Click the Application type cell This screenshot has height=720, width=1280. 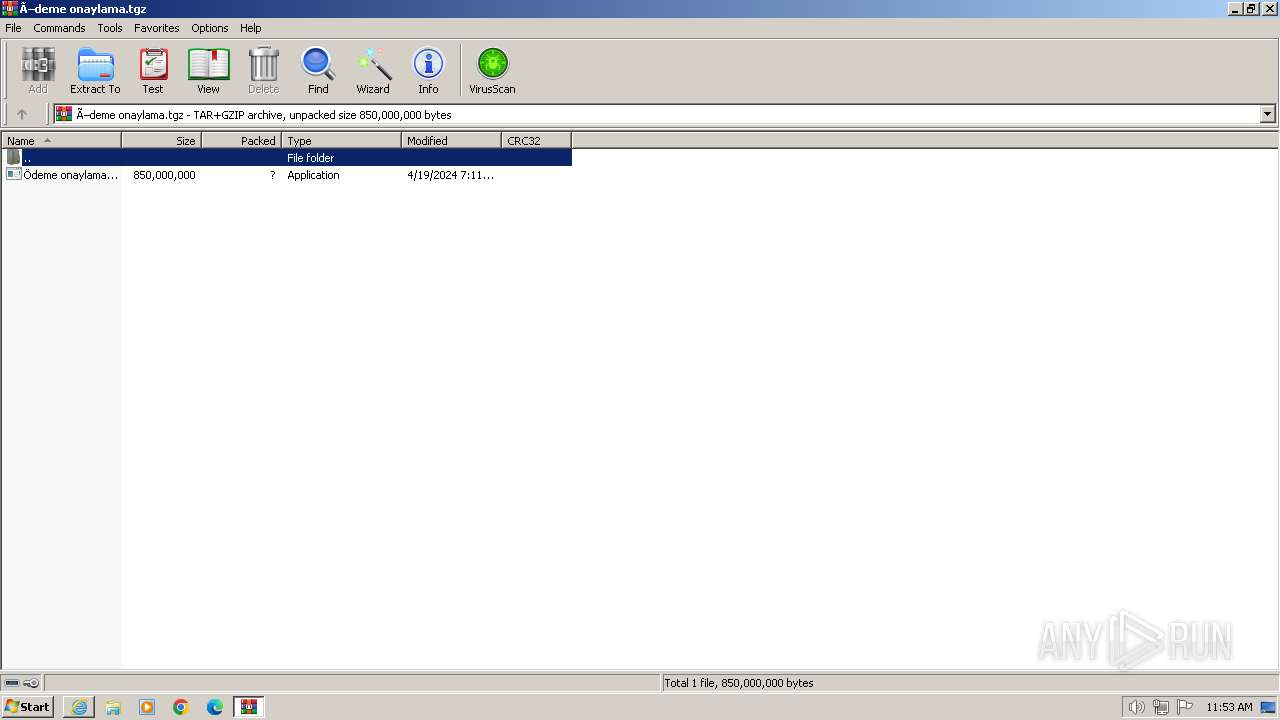pos(313,175)
